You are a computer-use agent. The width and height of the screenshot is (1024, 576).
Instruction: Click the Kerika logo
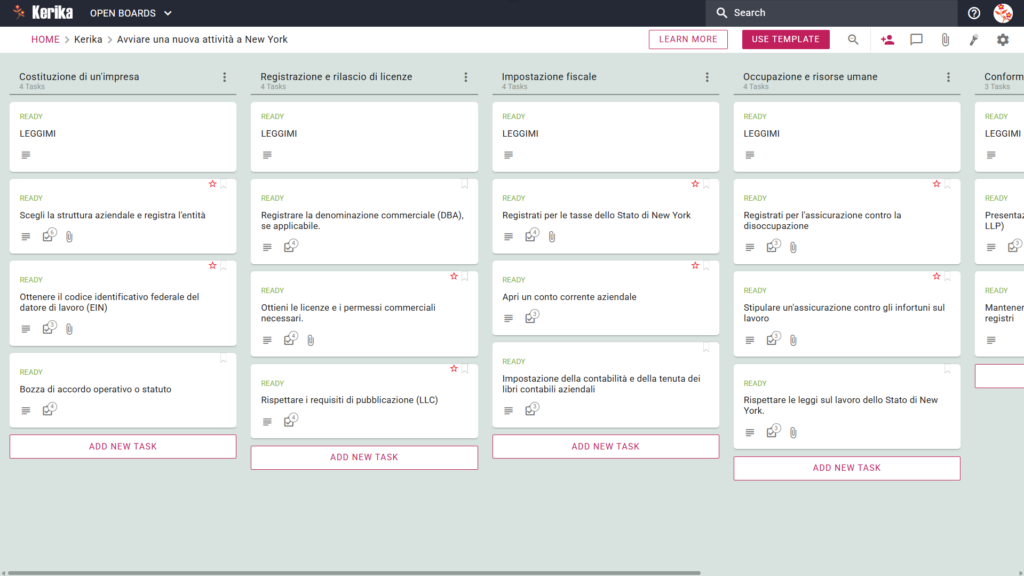(44, 12)
